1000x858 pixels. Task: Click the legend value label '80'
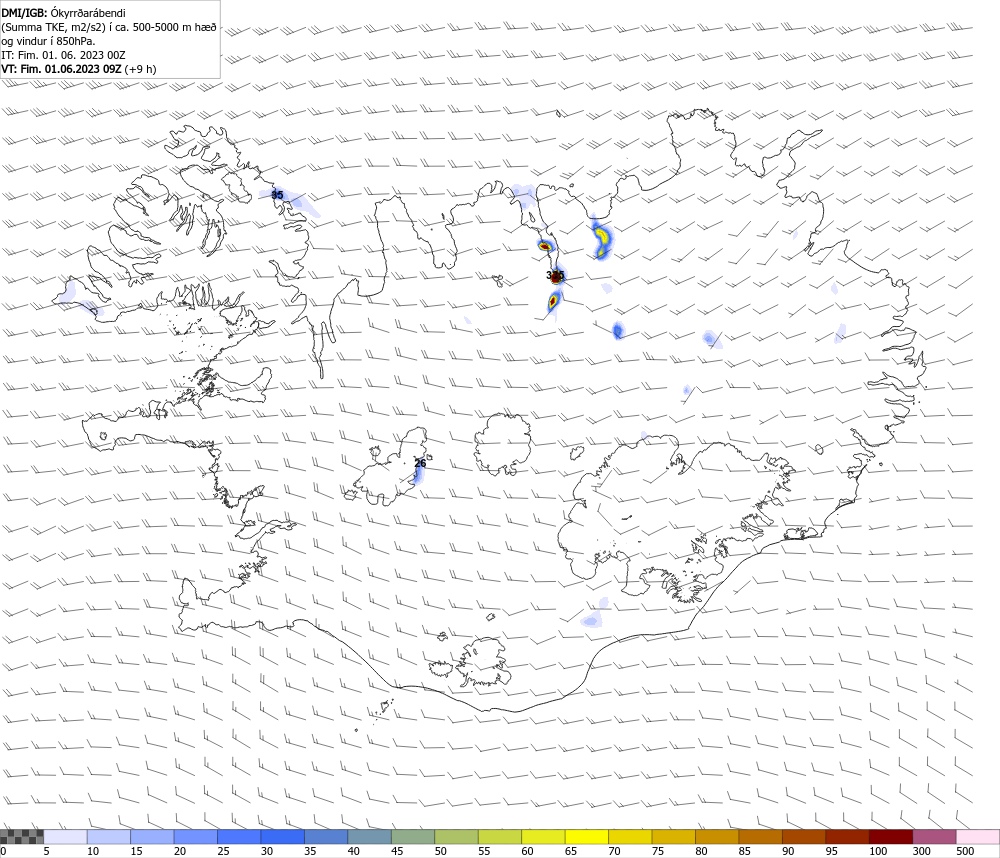[x=701, y=851]
